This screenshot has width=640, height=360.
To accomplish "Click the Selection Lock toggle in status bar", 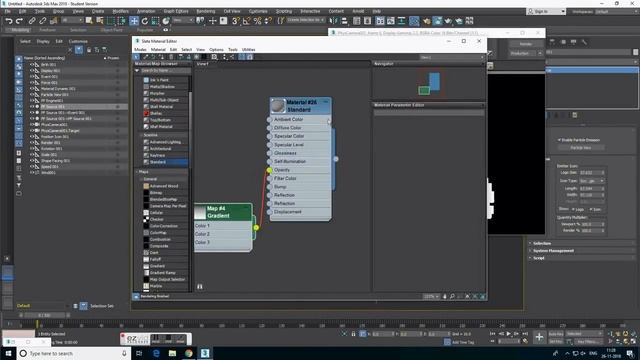I will pos(353,334).
